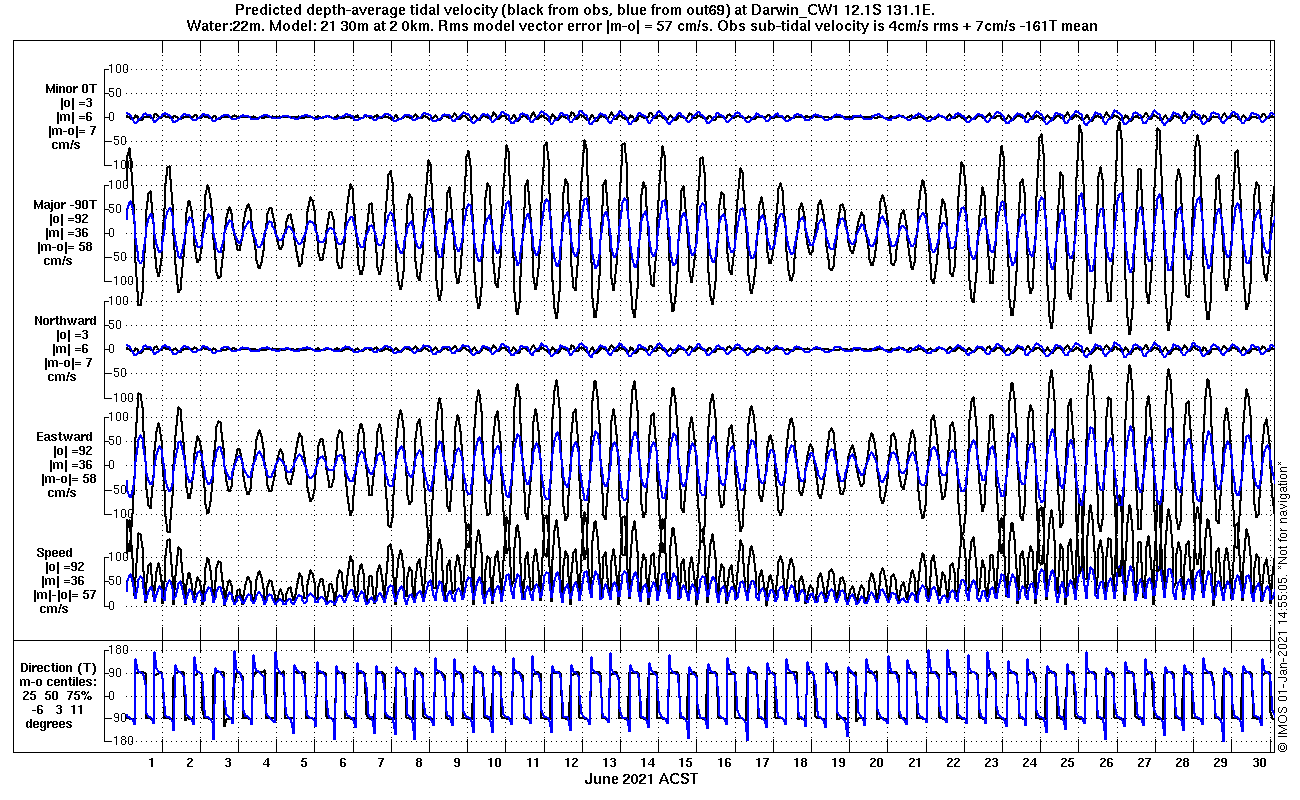
Task: Click day tick label '13' on x-axis
Action: [610, 763]
